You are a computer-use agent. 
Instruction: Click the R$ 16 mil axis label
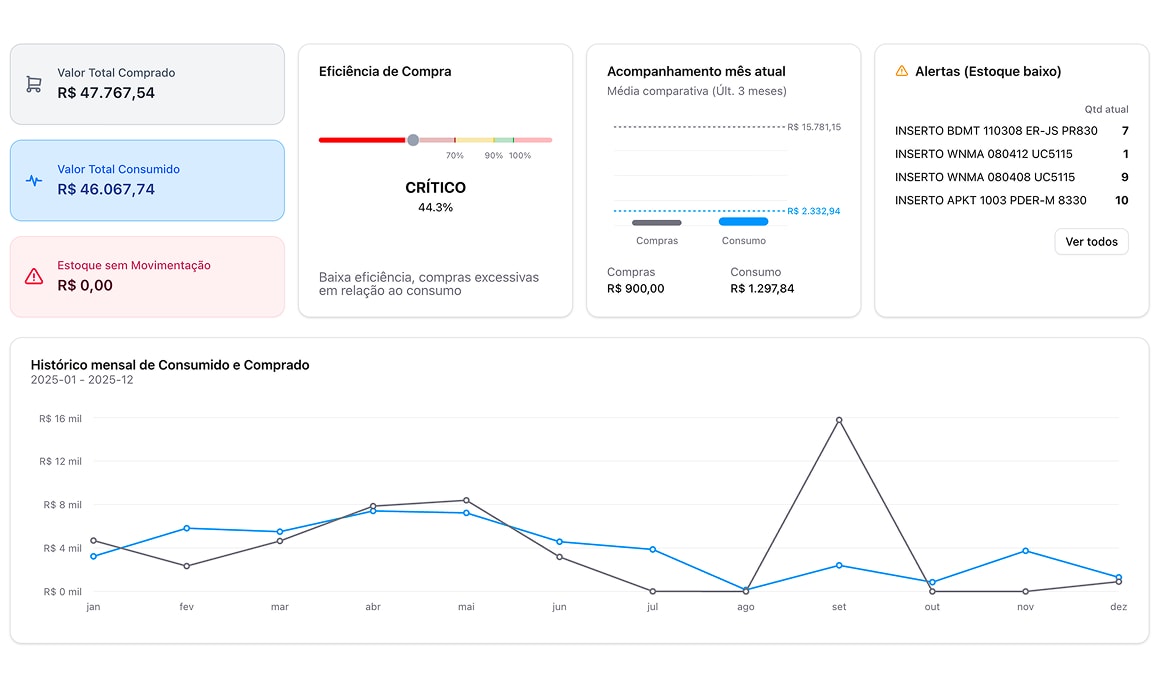pyautogui.click(x=60, y=418)
